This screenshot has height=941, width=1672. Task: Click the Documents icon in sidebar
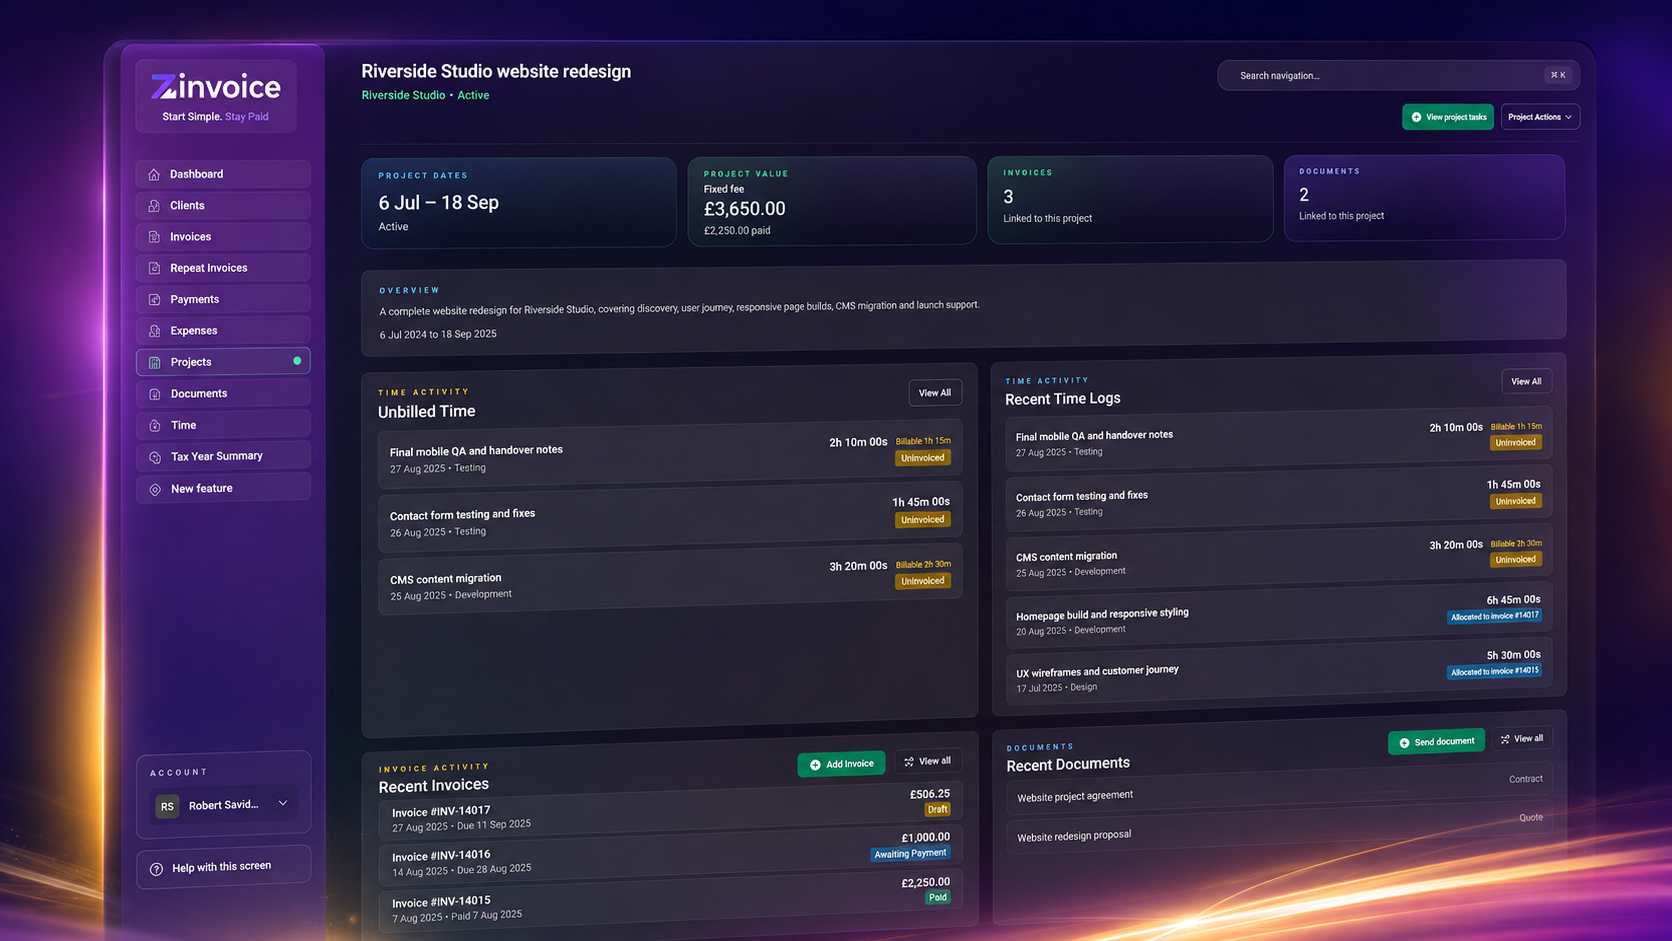point(155,394)
